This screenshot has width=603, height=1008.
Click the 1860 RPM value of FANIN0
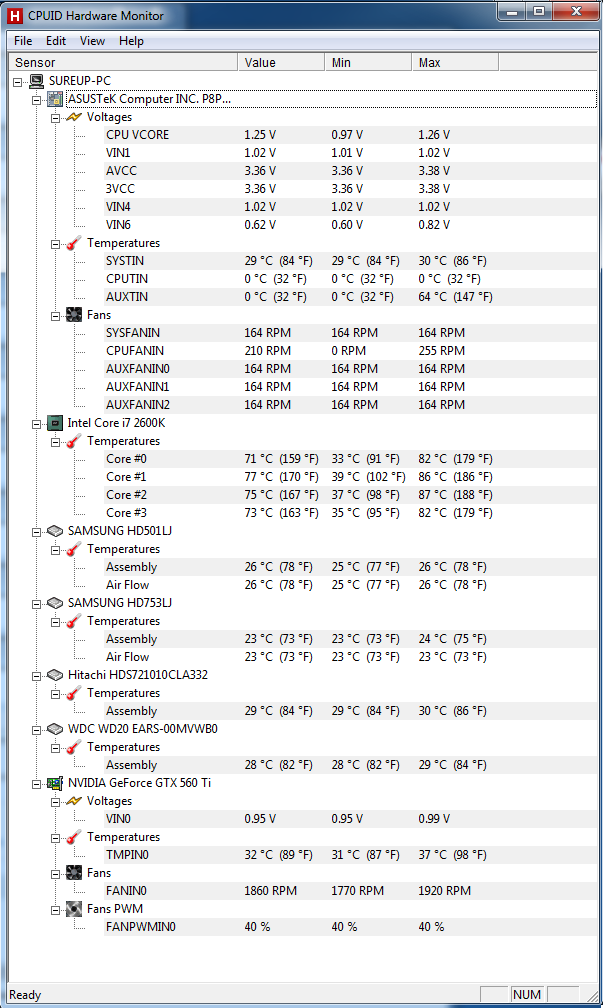point(271,891)
